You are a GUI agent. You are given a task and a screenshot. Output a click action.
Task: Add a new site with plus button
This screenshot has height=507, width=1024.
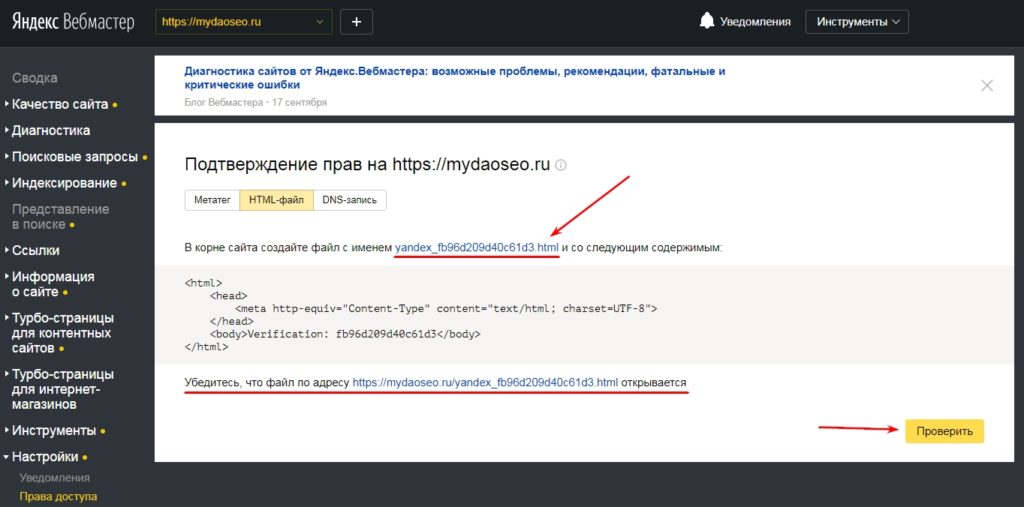coord(357,22)
